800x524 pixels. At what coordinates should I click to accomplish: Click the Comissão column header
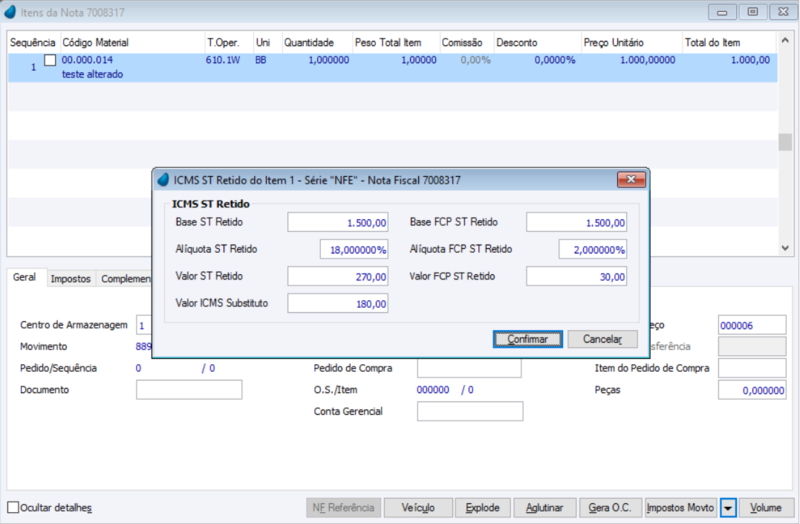(x=466, y=42)
